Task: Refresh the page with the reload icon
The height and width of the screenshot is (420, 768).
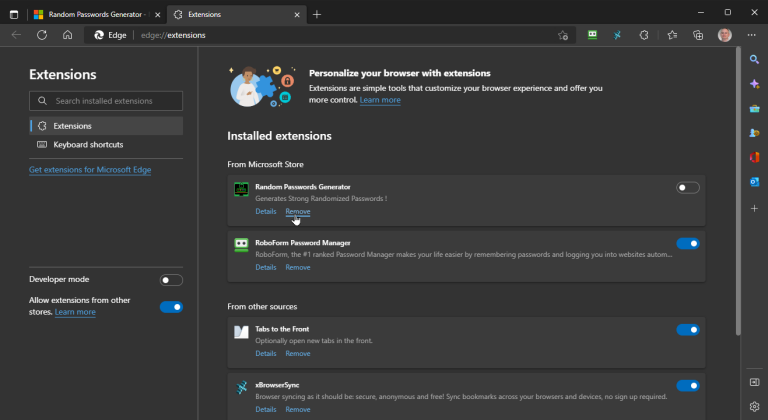Action: tap(42, 35)
